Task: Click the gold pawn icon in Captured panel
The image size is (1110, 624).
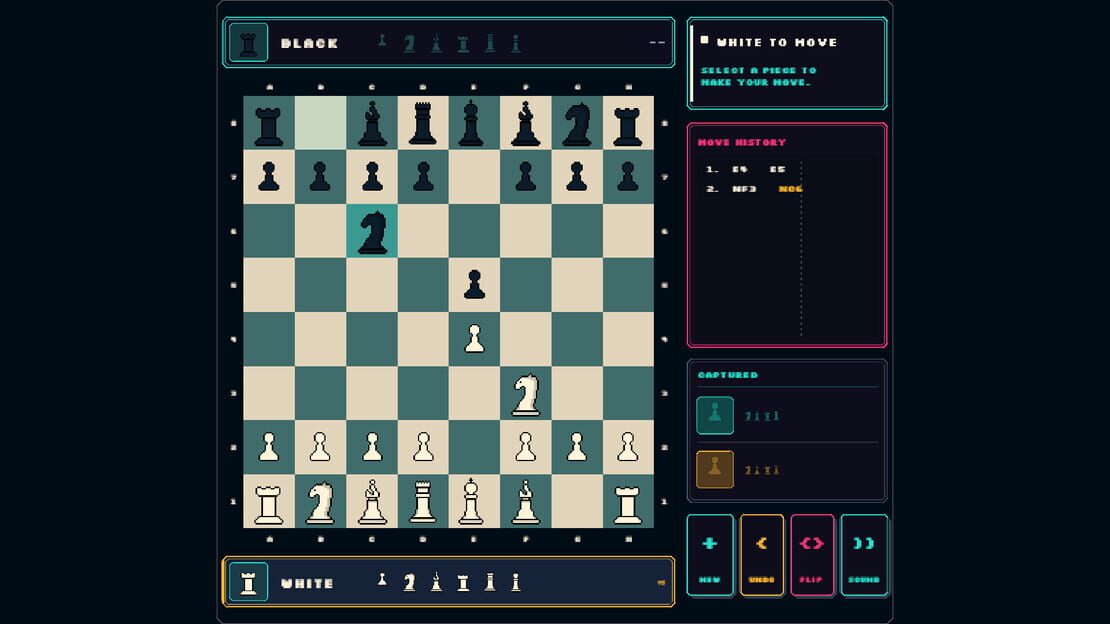Action: 715,470
